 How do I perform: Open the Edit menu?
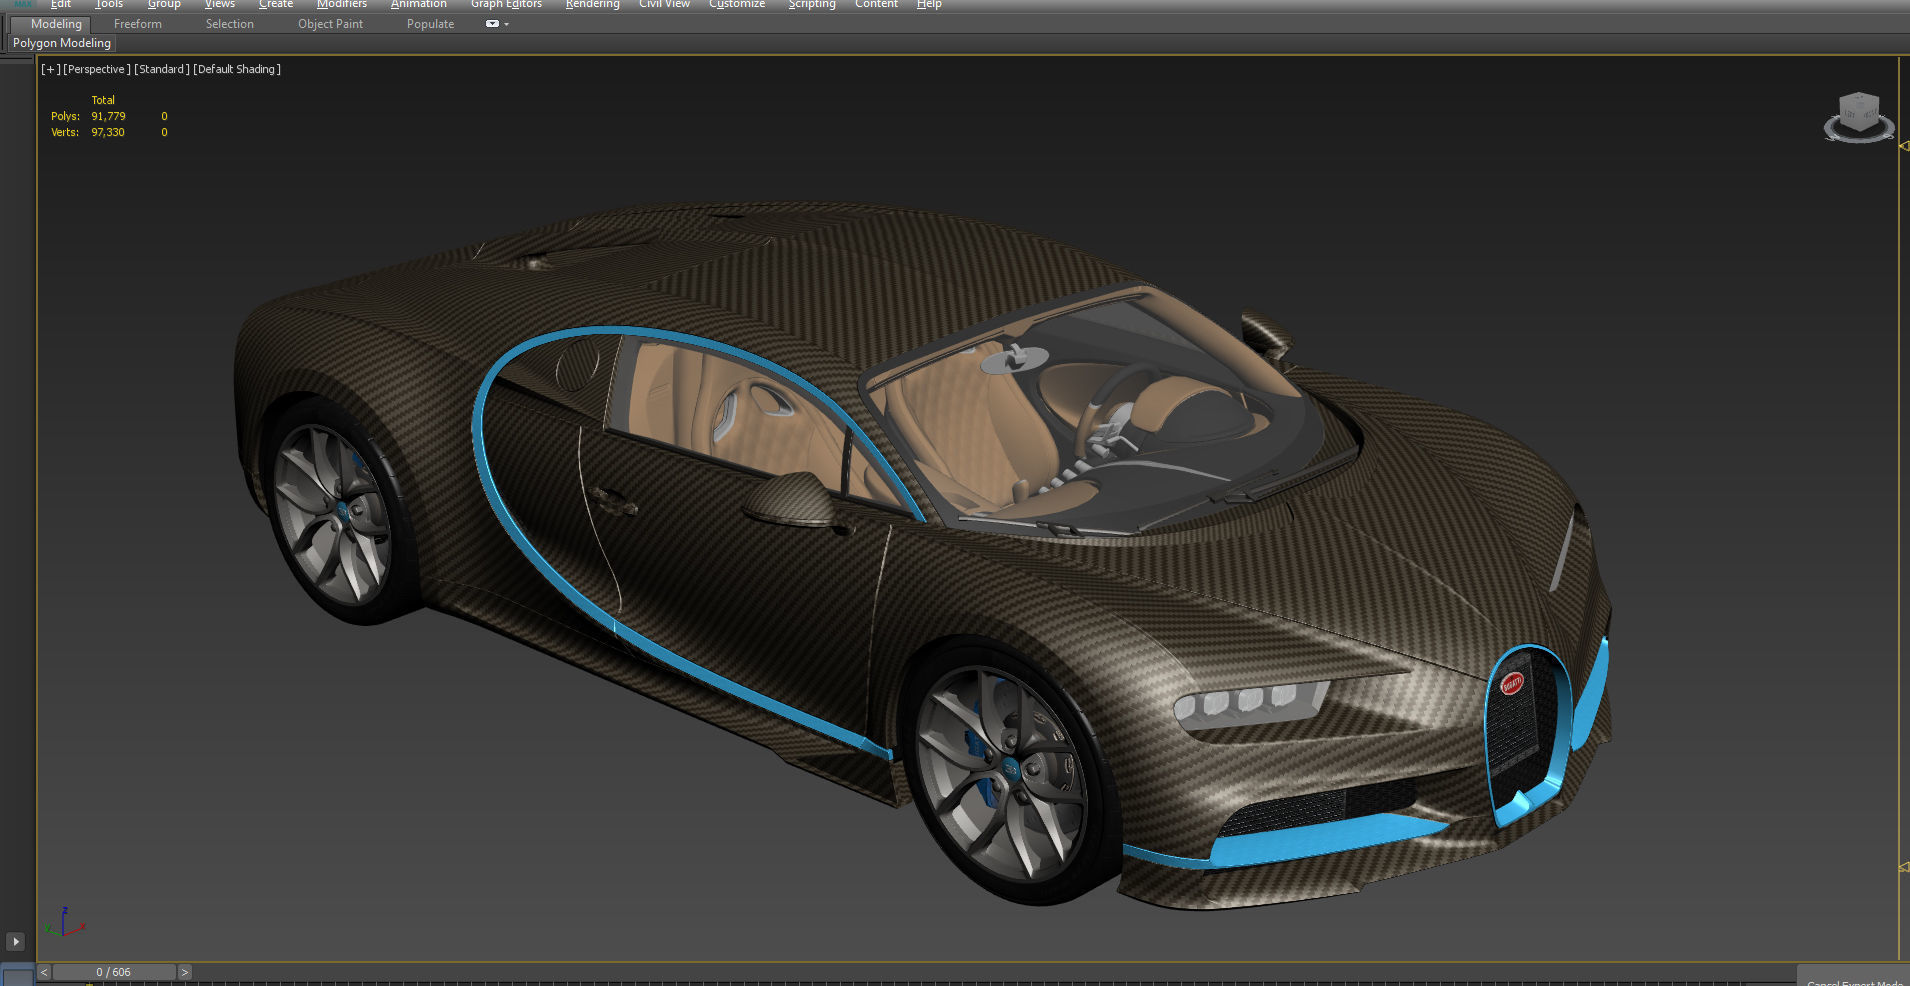(x=61, y=4)
